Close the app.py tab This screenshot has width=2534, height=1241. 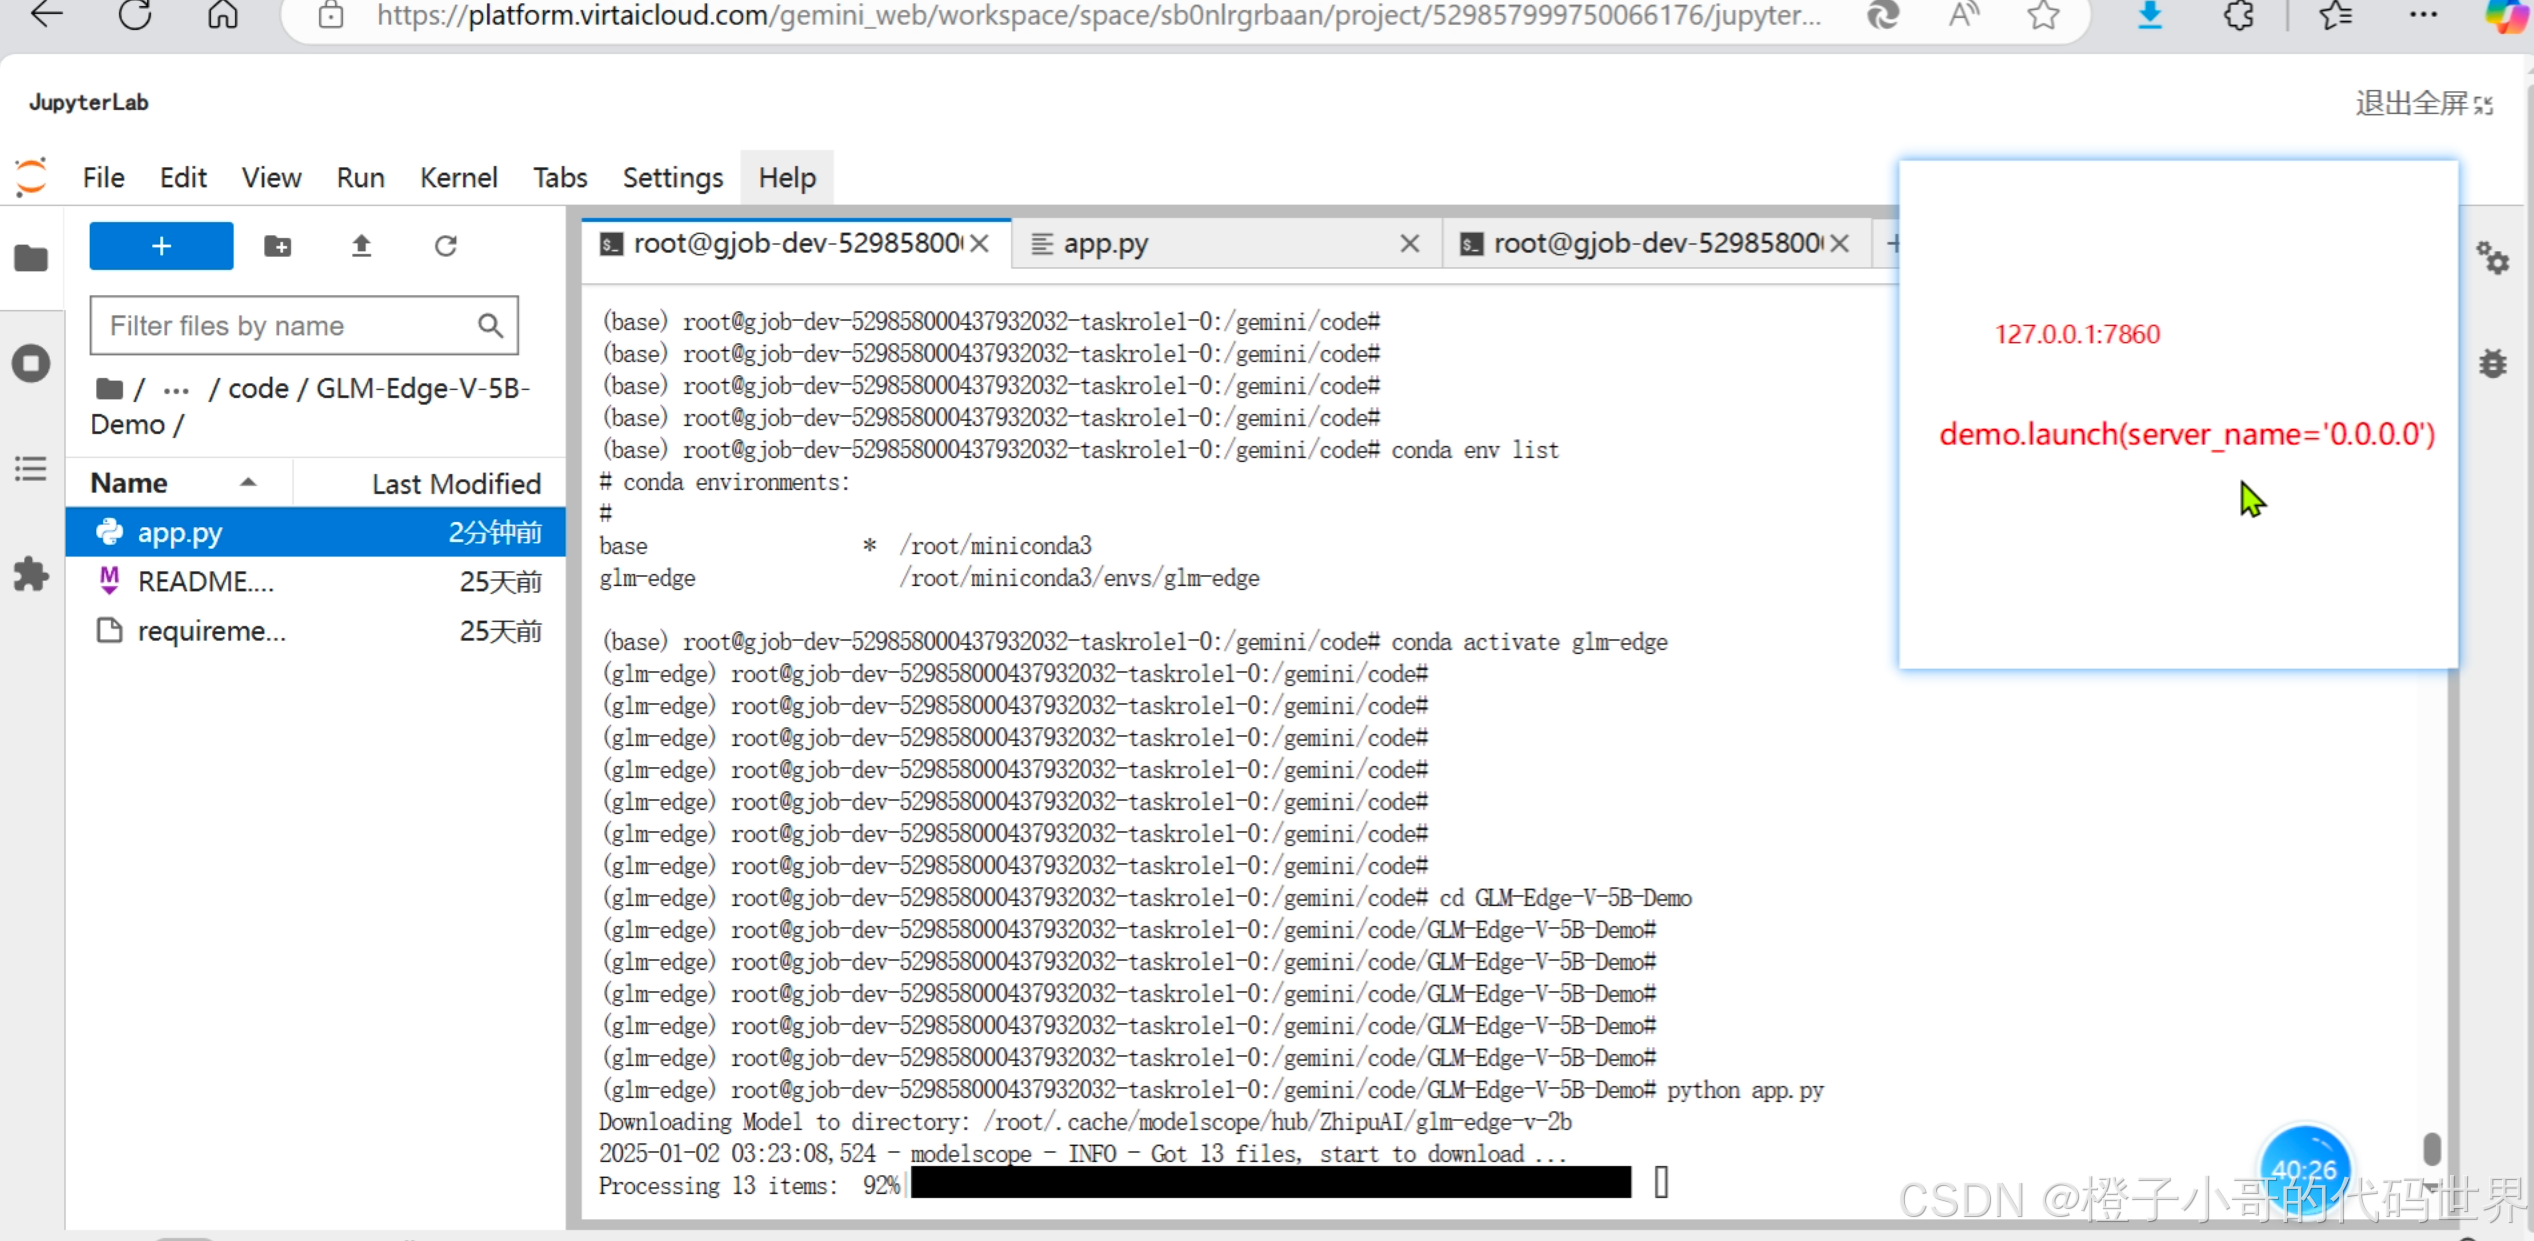coord(1409,244)
